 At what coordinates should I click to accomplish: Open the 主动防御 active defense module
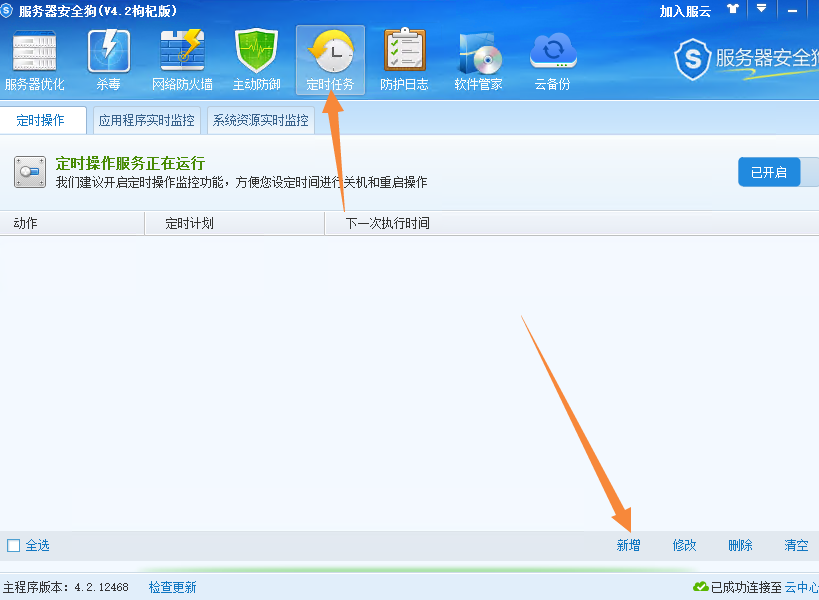click(256, 61)
